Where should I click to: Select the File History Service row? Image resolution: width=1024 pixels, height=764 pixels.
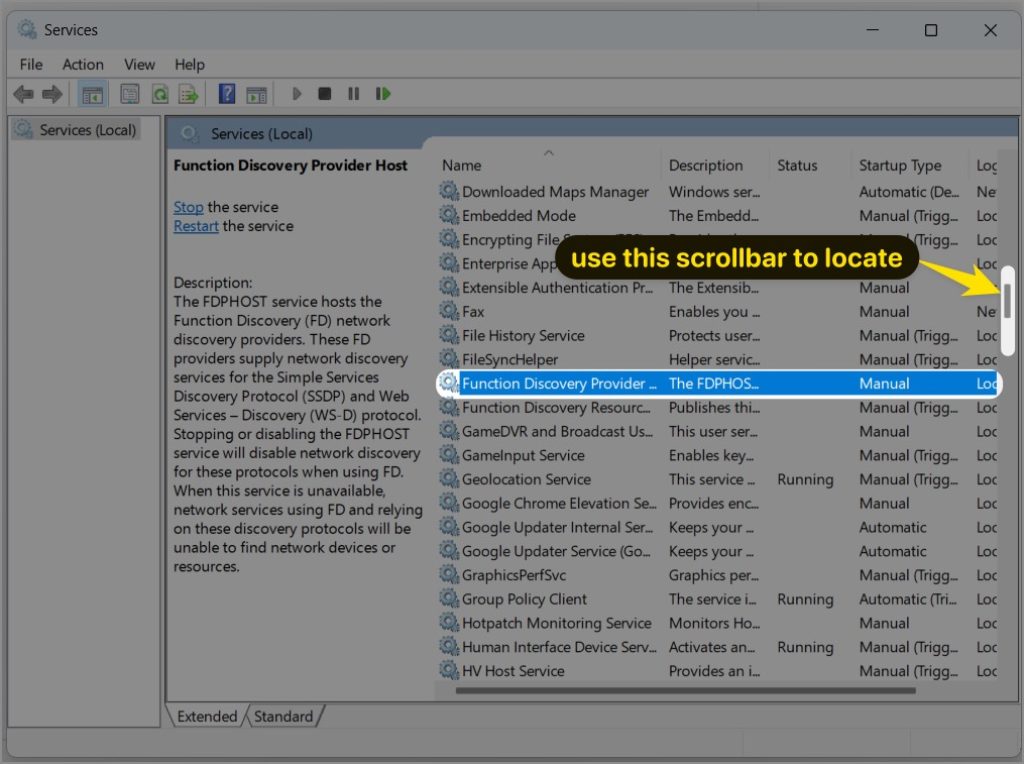pos(716,336)
